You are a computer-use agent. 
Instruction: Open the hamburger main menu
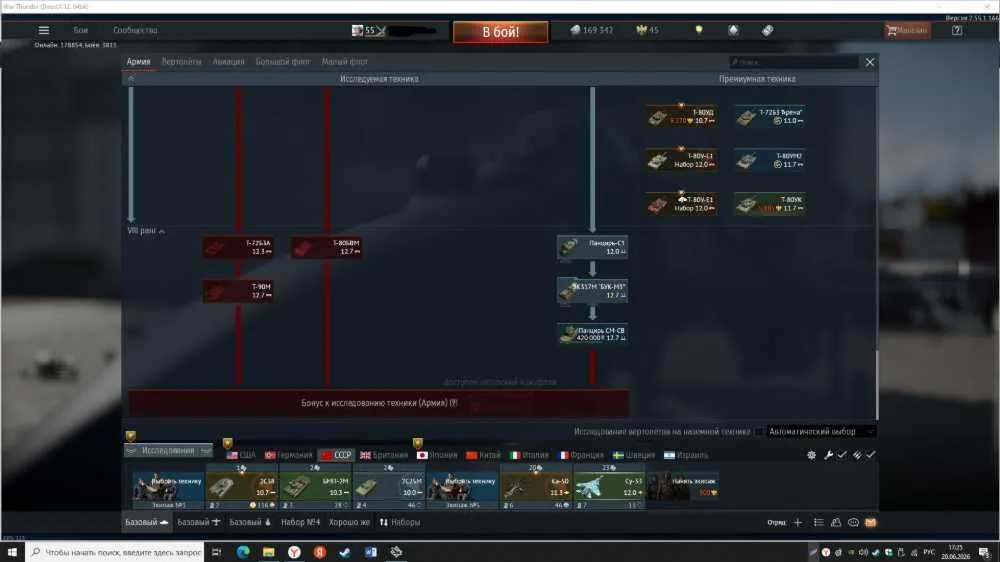point(43,30)
